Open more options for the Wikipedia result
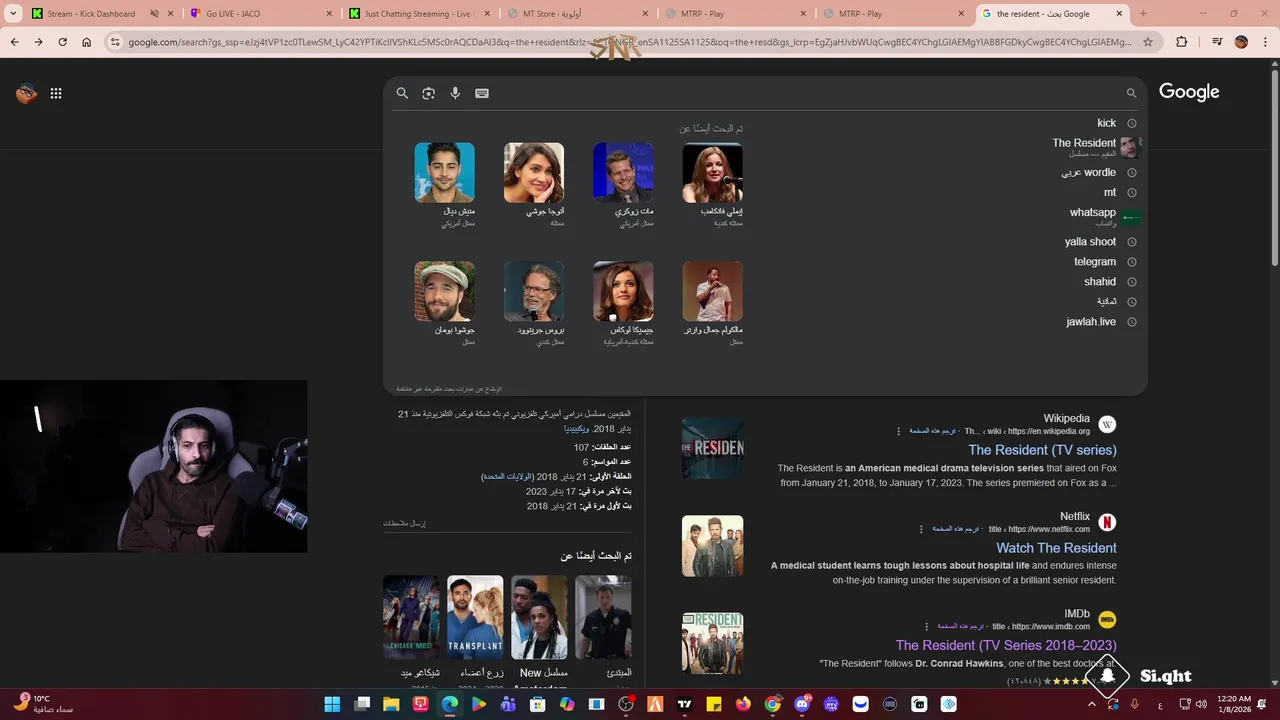 point(898,431)
